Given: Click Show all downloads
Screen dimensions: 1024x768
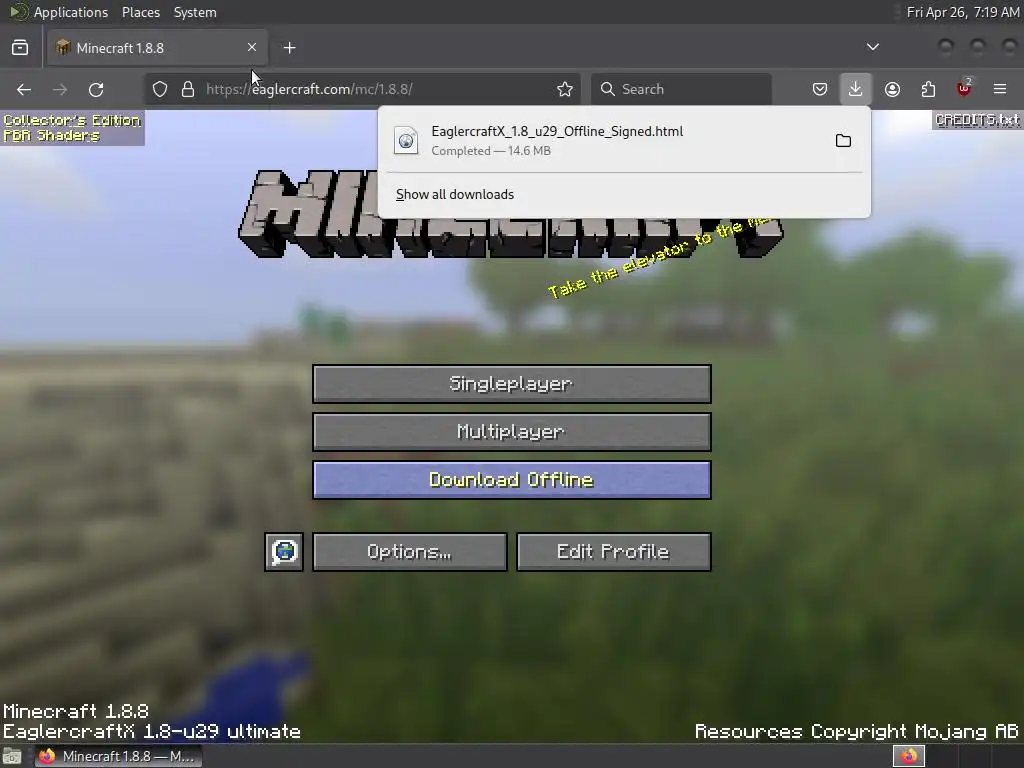Looking at the screenshot, I should click(x=455, y=195).
